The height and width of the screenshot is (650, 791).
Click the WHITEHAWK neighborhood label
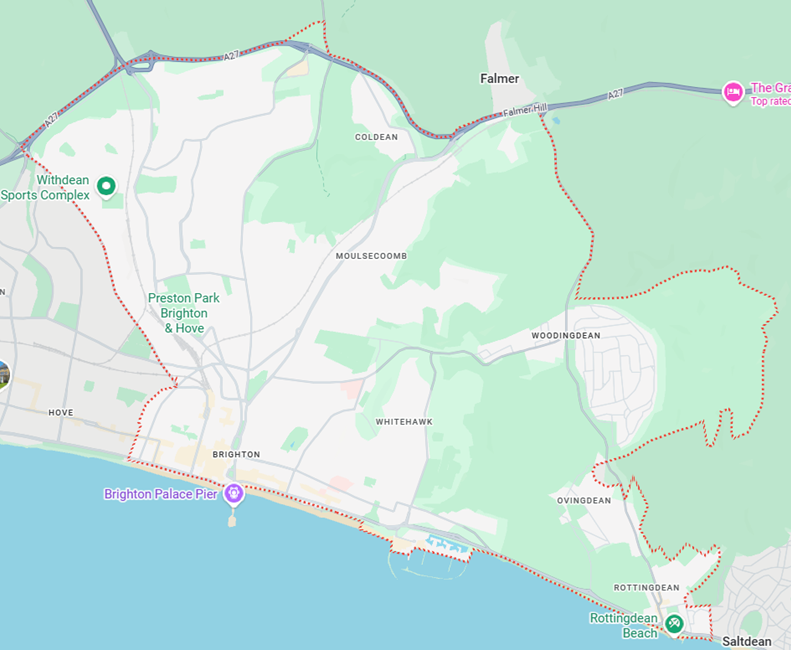click(x=404, y=422)
